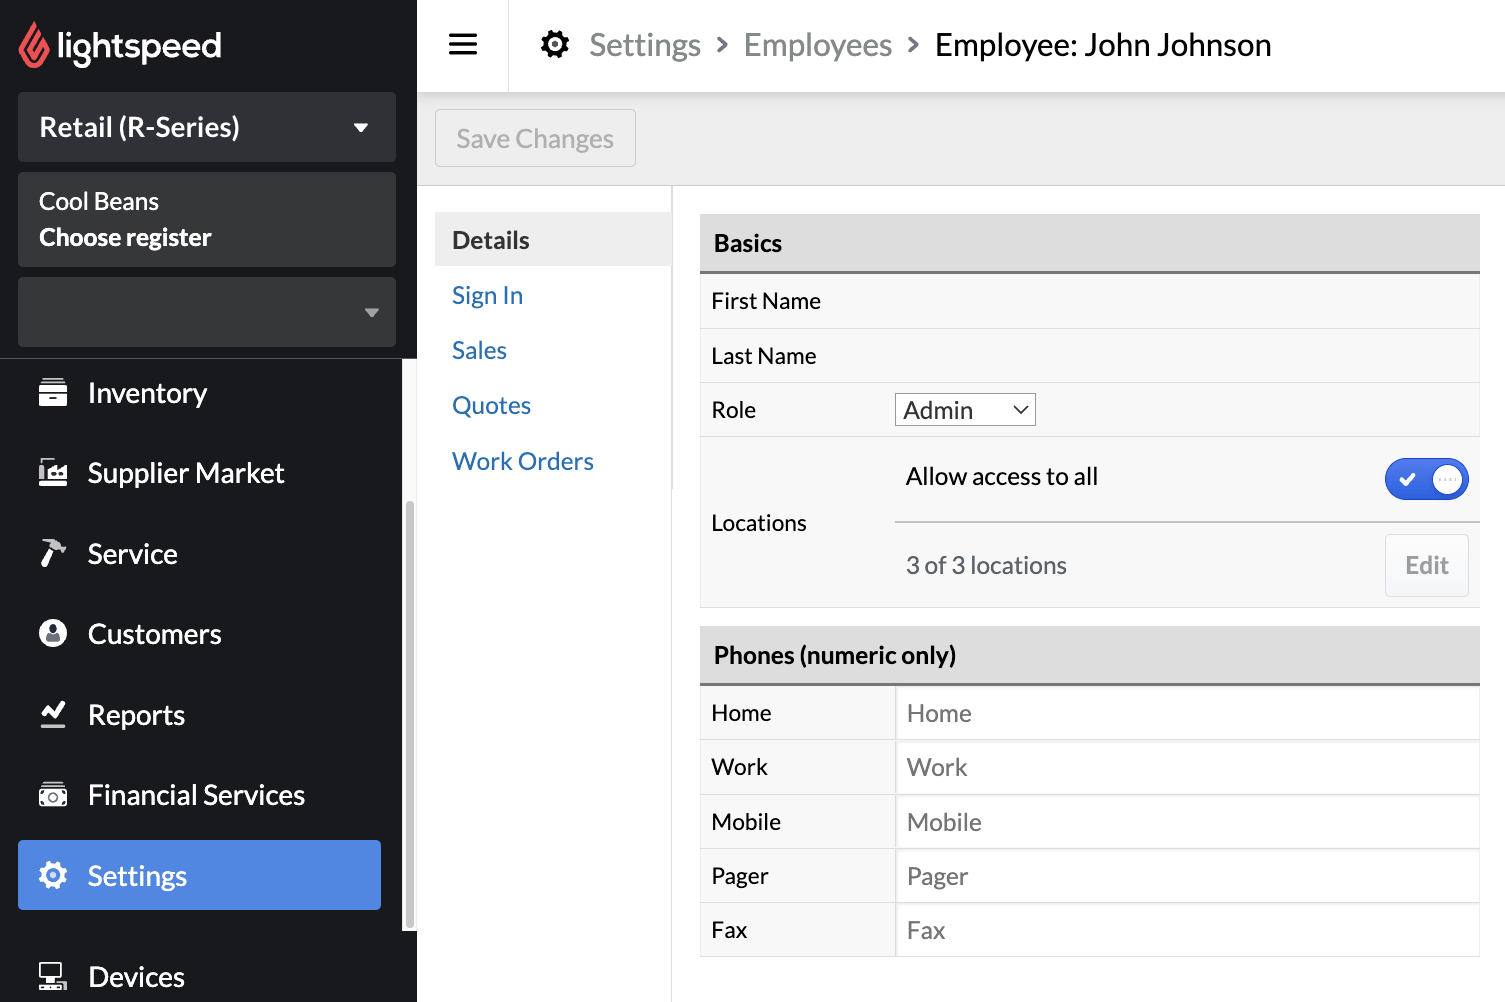Open the Retail (R-Series) dropdown

[x=206, y=127]
